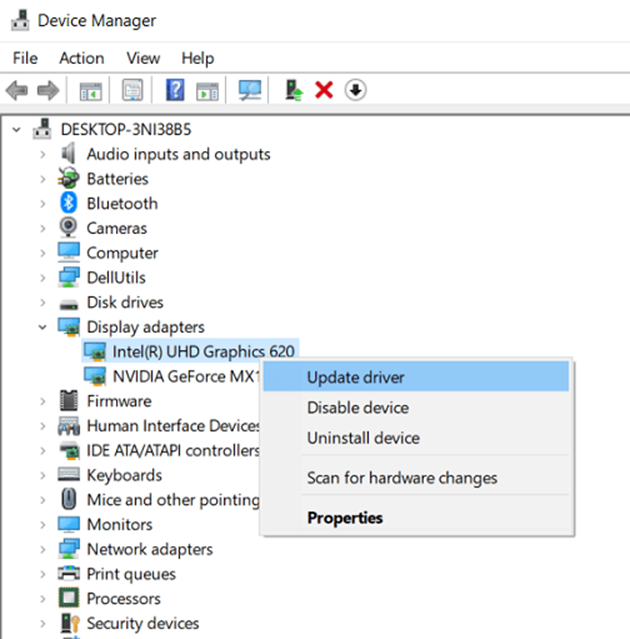
Task: Click the Properties toolbar icon
Action: pyautogui.click(x=133, y=90)
